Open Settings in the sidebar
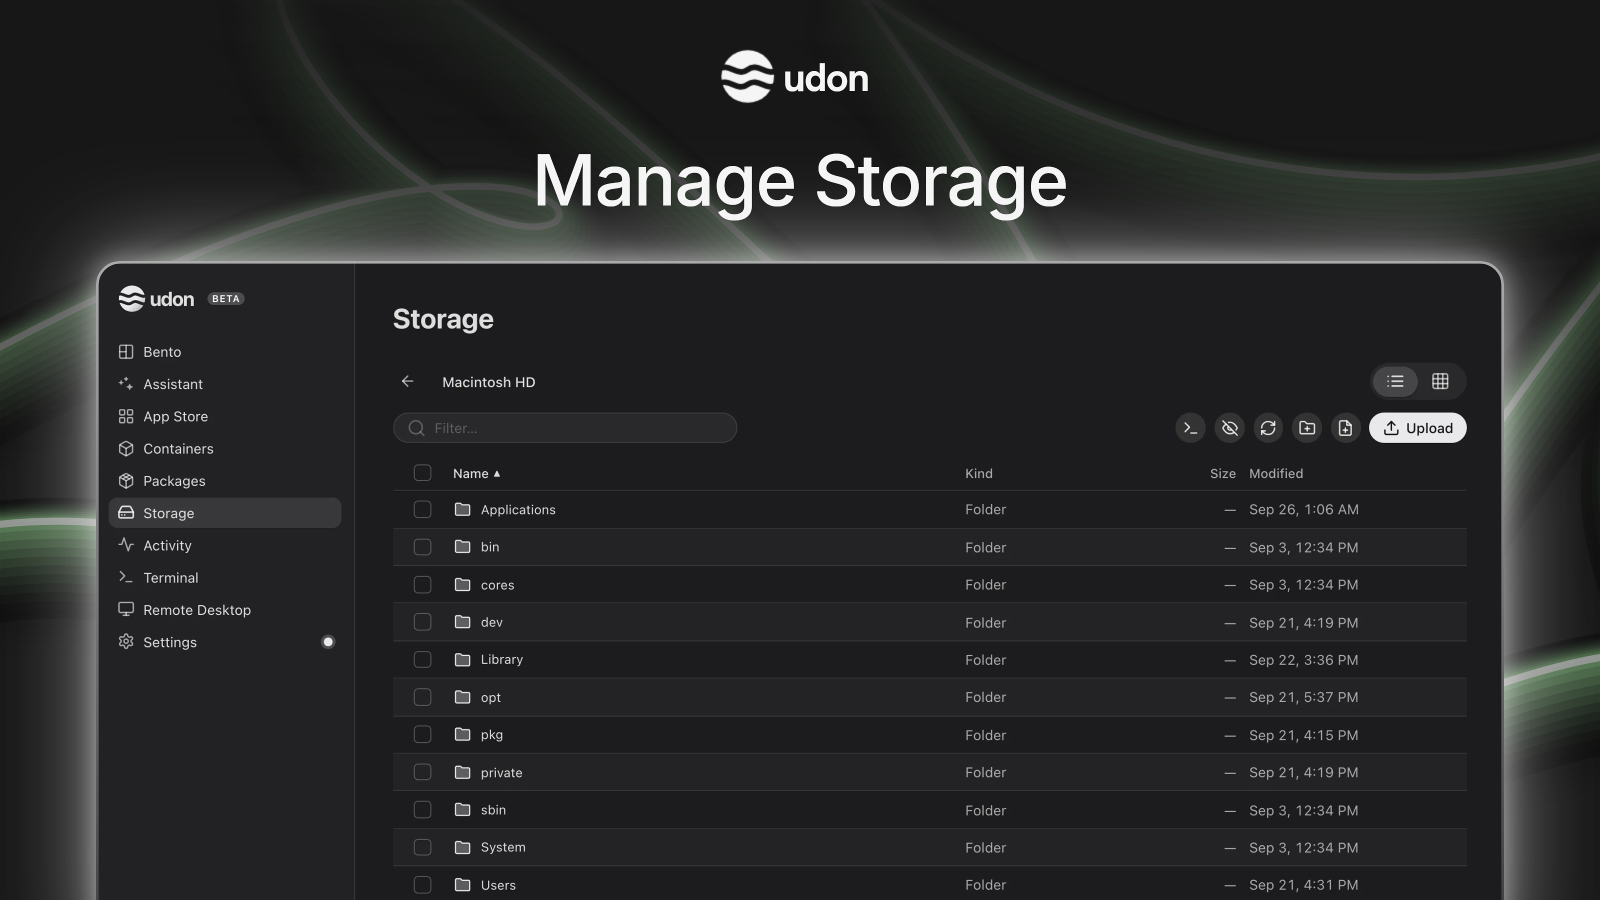The height and width of the screenshot is (900, 1600). click(x=225, y=642)
